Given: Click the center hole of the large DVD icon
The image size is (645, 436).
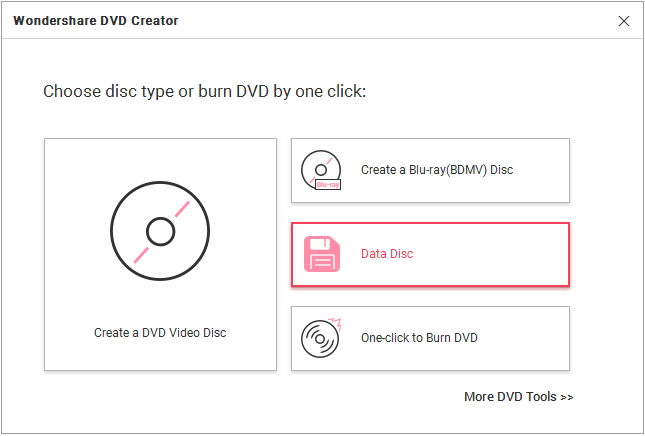Looking at the screenshot, I should tap(160, 232).
